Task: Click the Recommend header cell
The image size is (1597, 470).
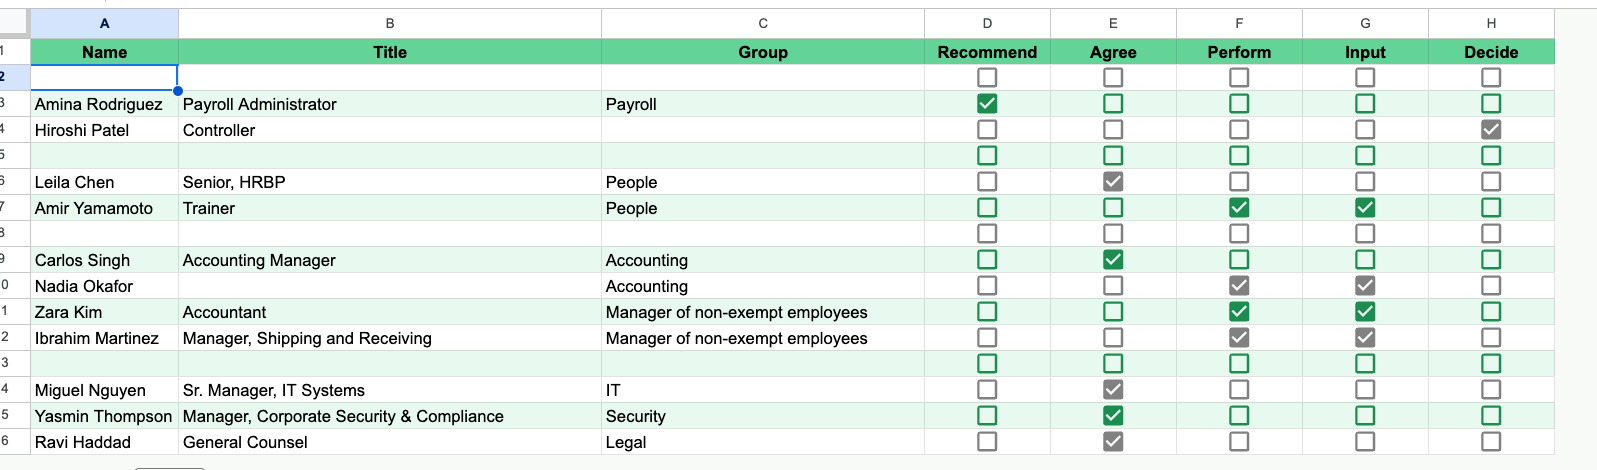Action: [987, 52]
